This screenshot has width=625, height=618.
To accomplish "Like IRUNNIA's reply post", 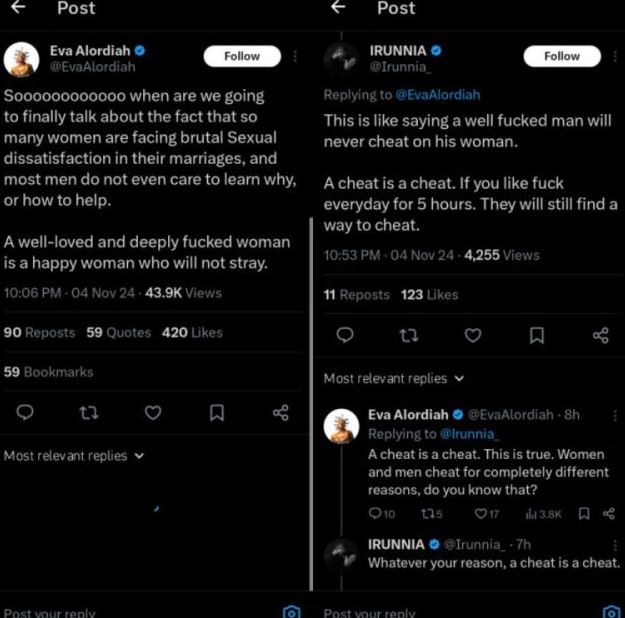I will pos(473,335).
